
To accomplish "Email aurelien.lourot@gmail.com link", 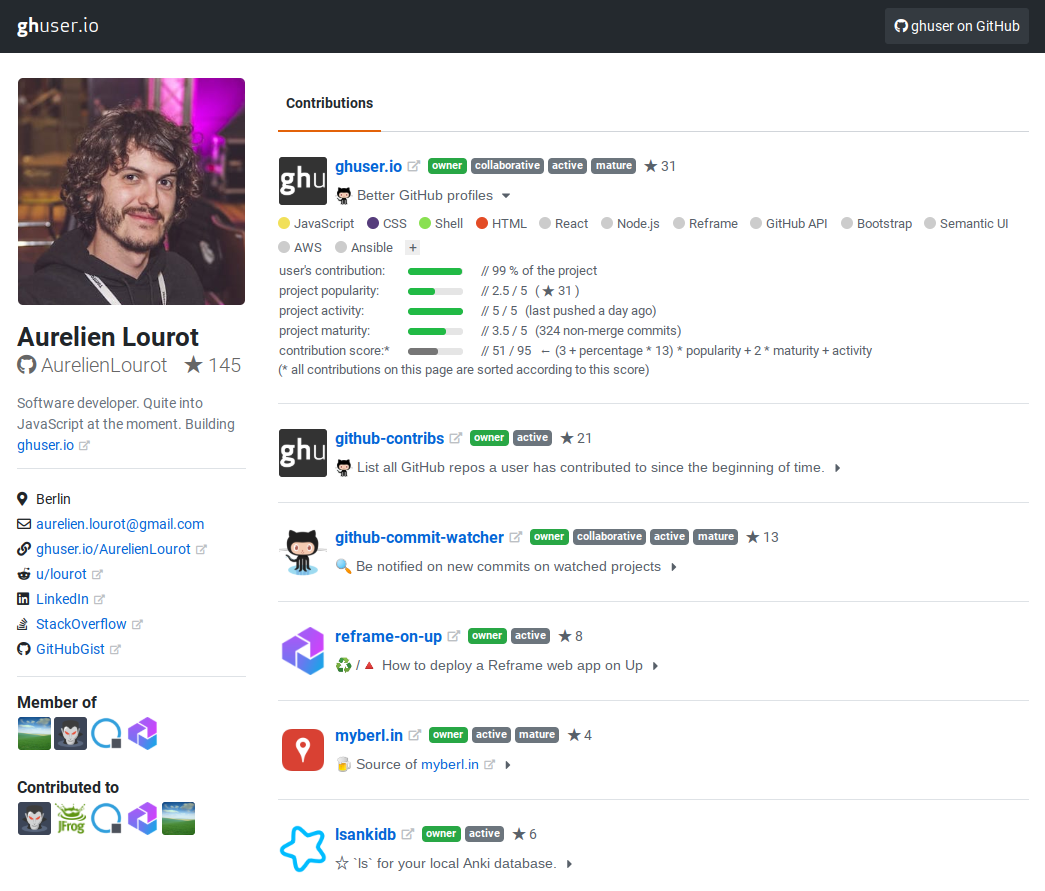I will tap(120, 524).
